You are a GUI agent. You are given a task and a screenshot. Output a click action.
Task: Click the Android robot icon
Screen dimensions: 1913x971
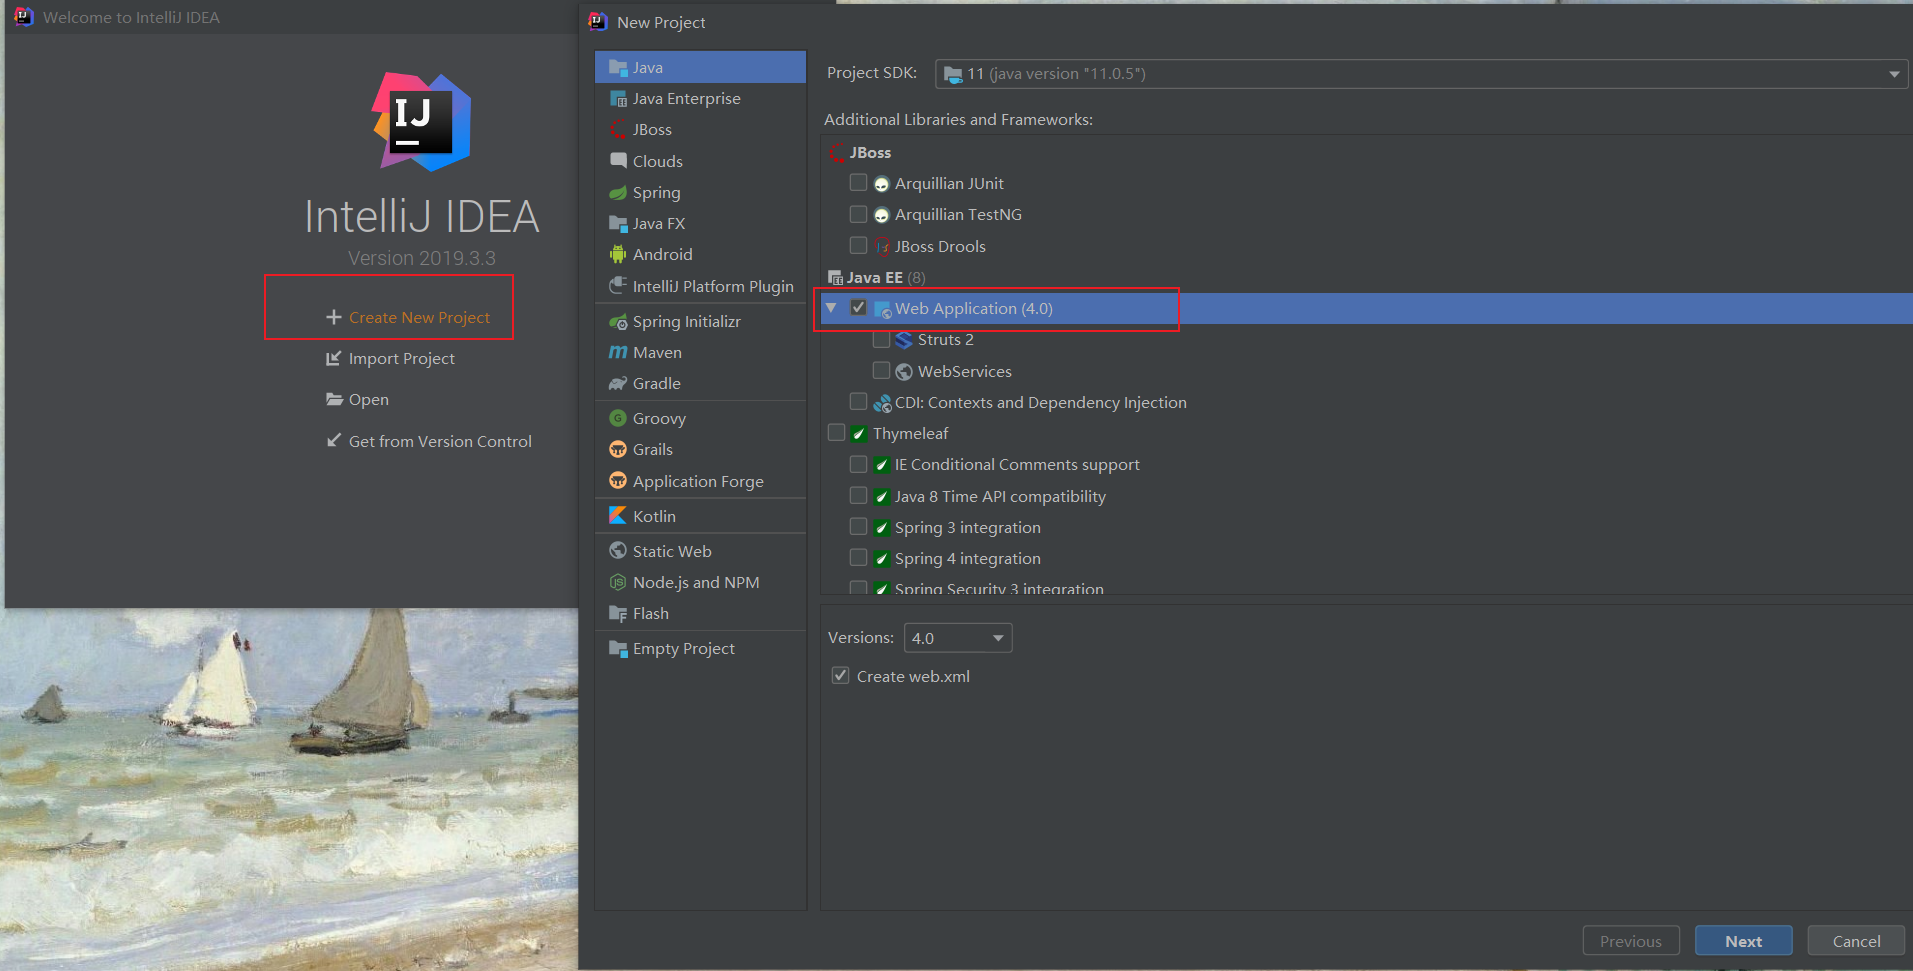[x=618, y=255]
